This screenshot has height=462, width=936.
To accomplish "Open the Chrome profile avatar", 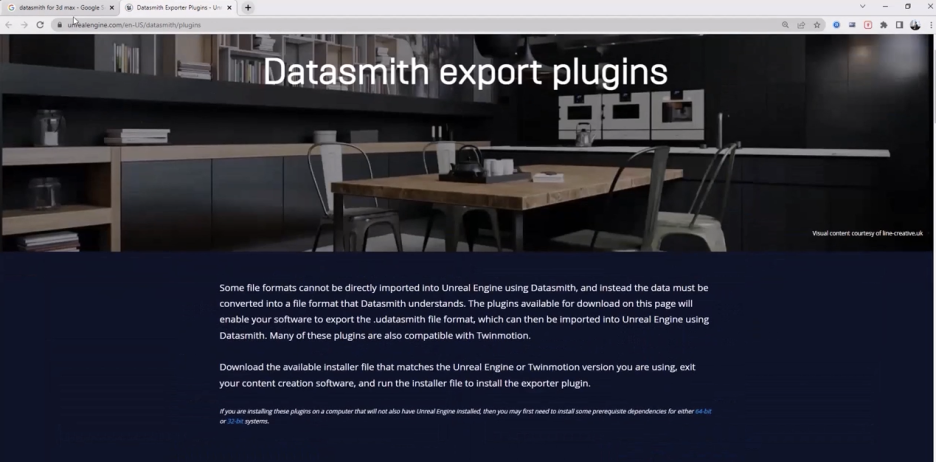I will pos(915,25).
